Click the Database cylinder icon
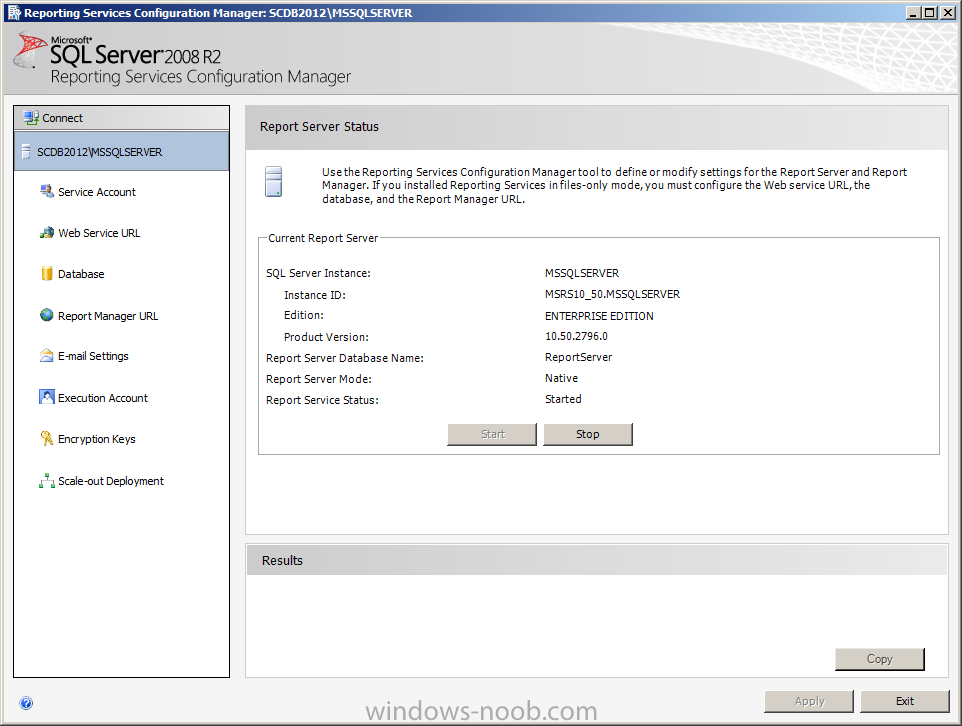The image size is (962, 726). 47,274
